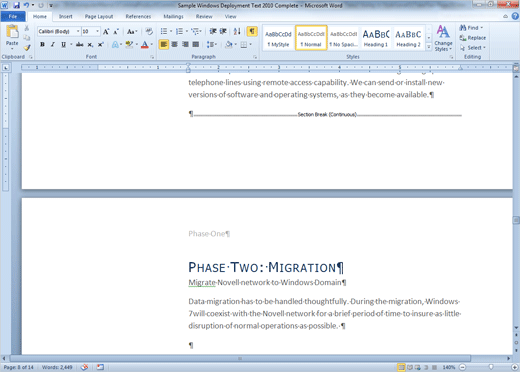
Task: Click the macro recording icon in status bar
Action: pos(100,367)
